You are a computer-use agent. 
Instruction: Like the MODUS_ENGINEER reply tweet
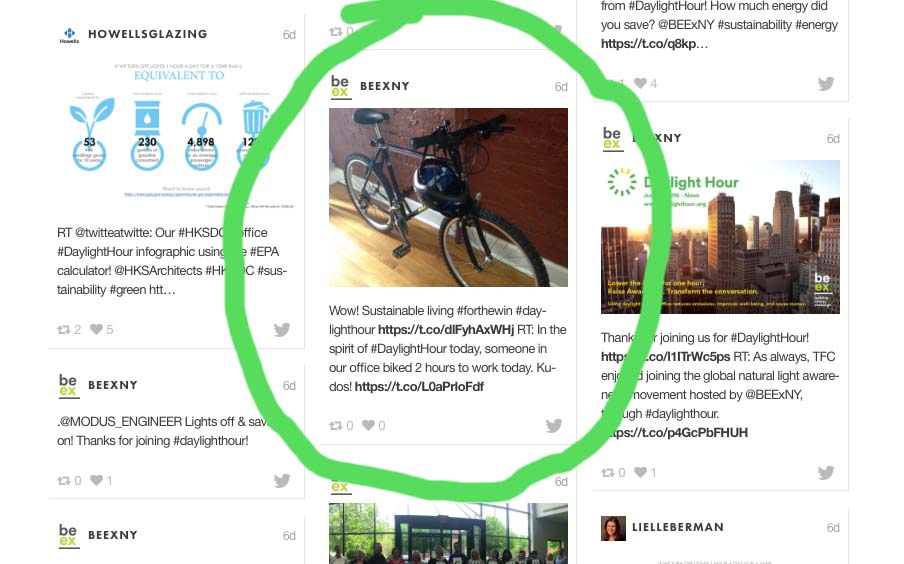(96, 480)
